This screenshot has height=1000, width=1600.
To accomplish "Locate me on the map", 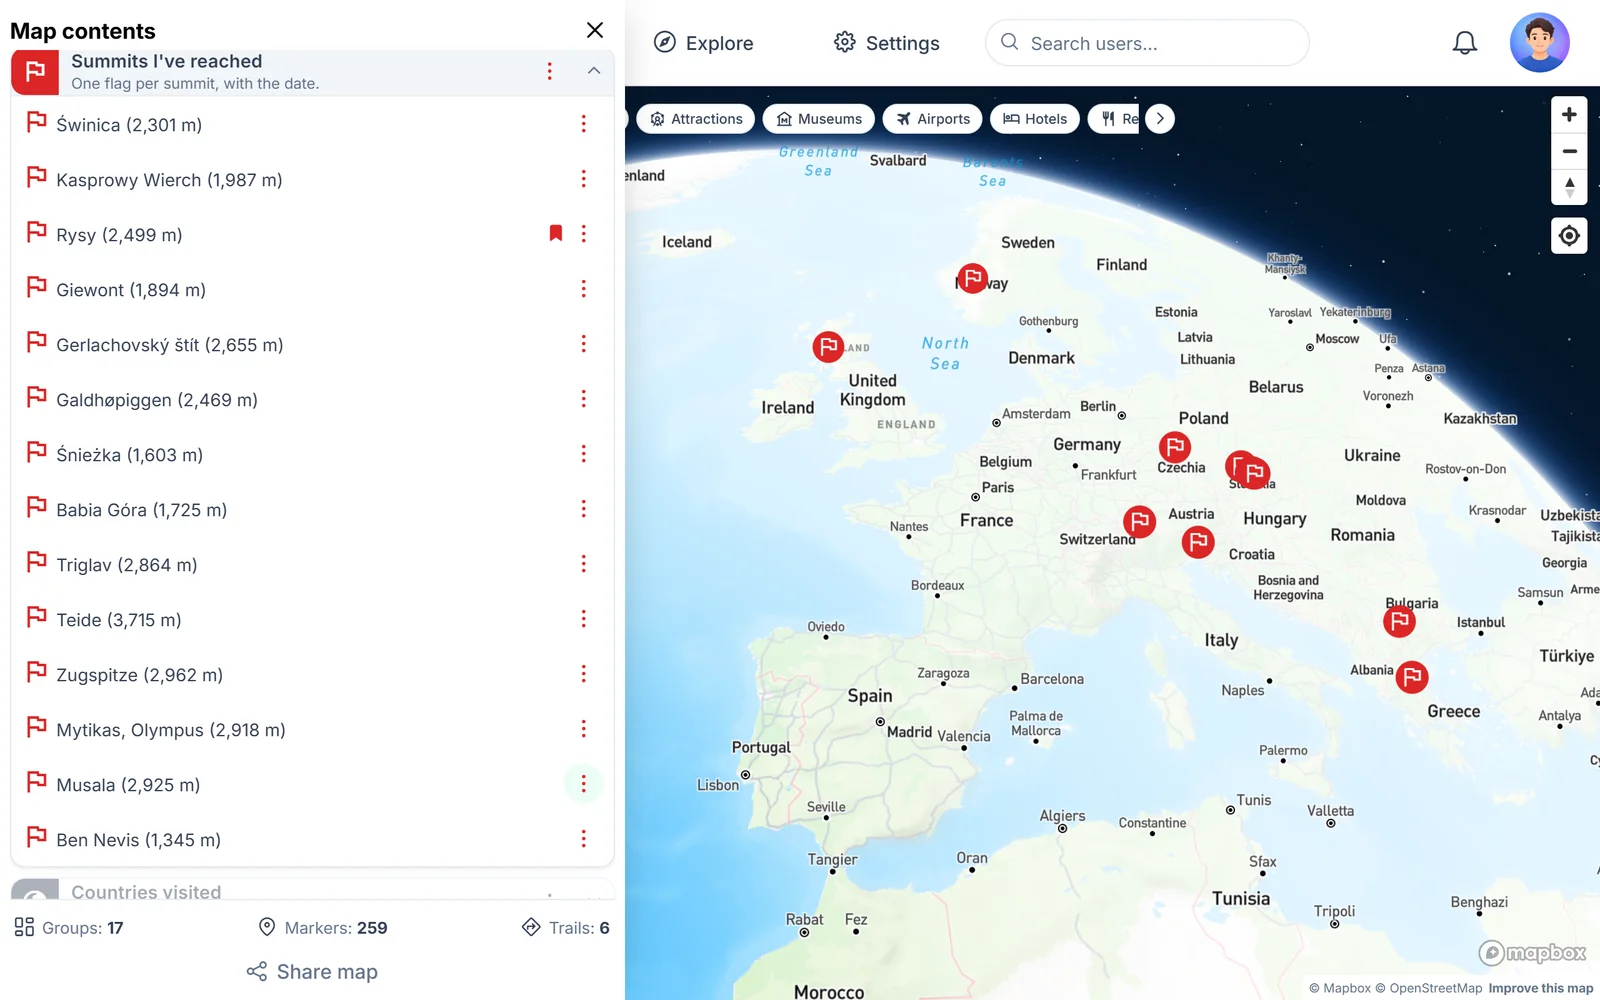I will [x=1569, y=236].
